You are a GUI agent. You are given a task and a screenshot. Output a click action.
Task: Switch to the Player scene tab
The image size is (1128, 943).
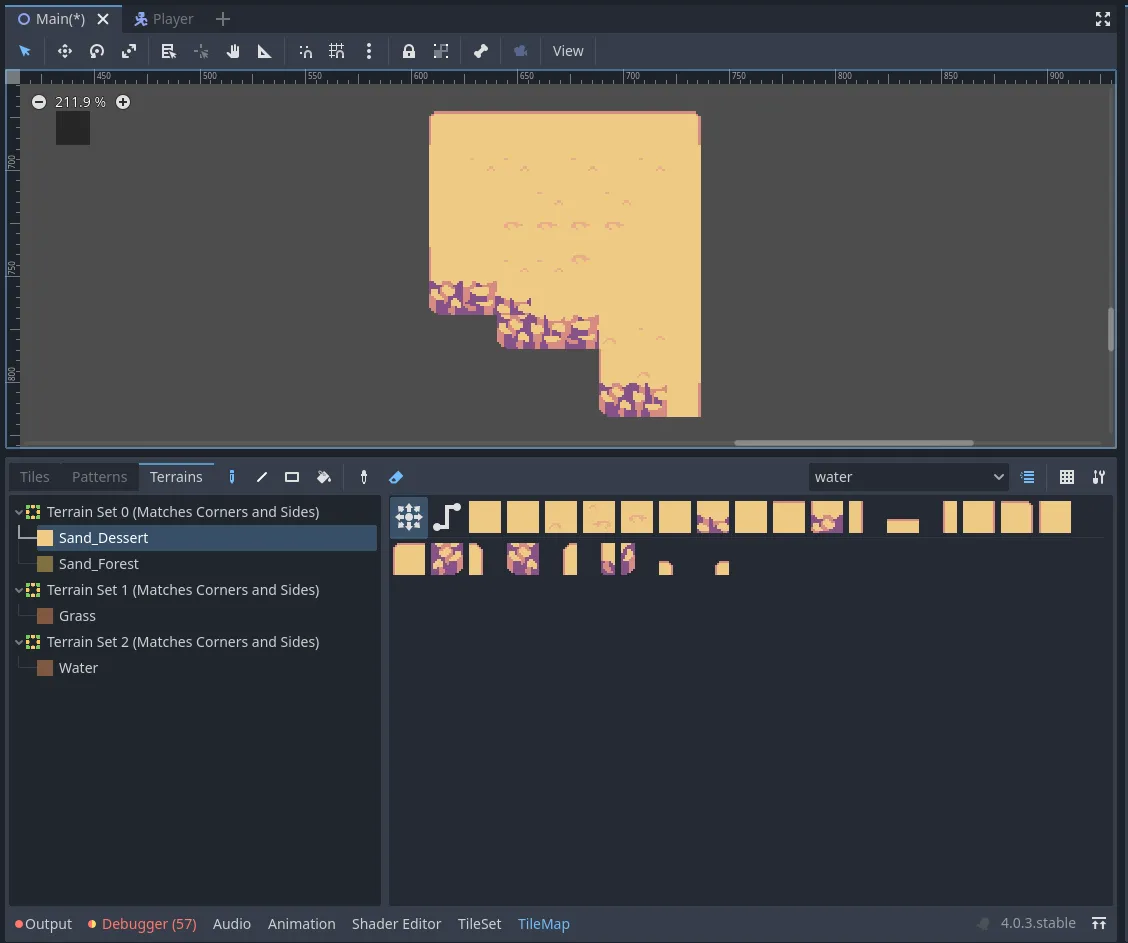(164, 19)
